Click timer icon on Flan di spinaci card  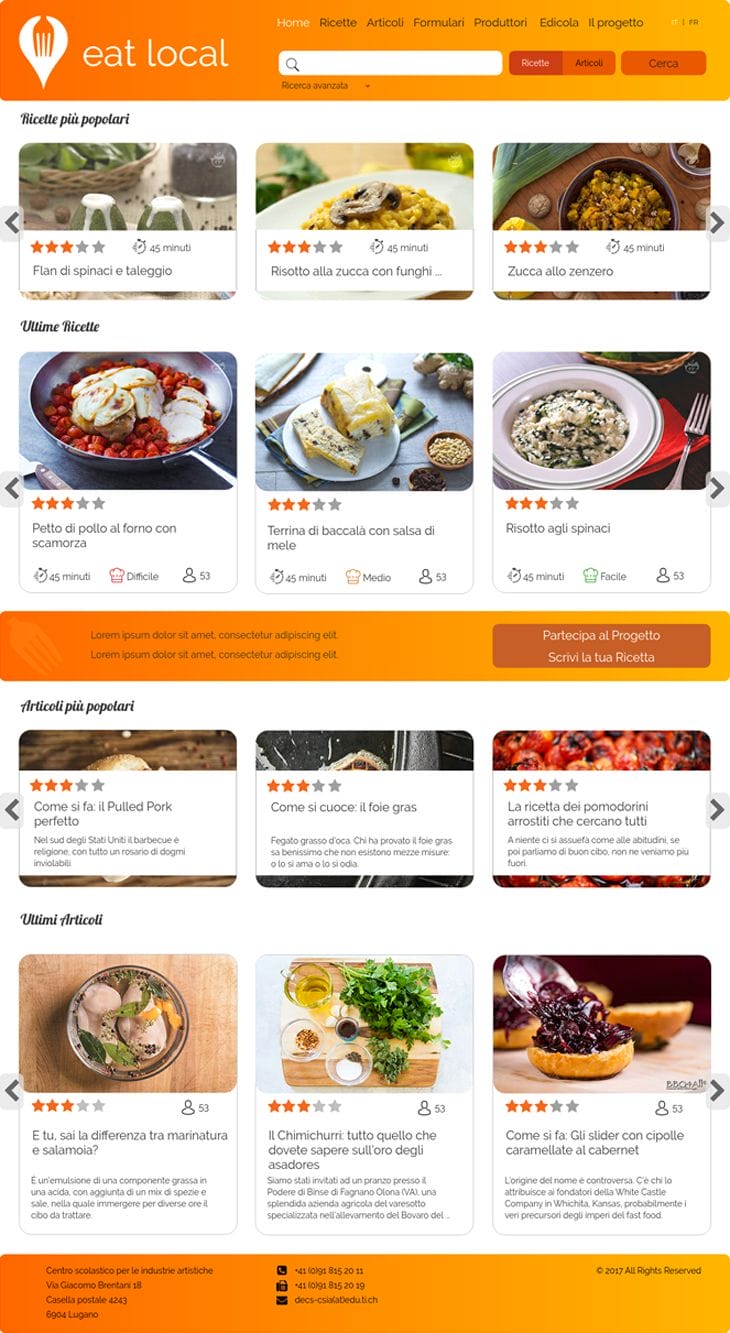[x=139, y=247]
